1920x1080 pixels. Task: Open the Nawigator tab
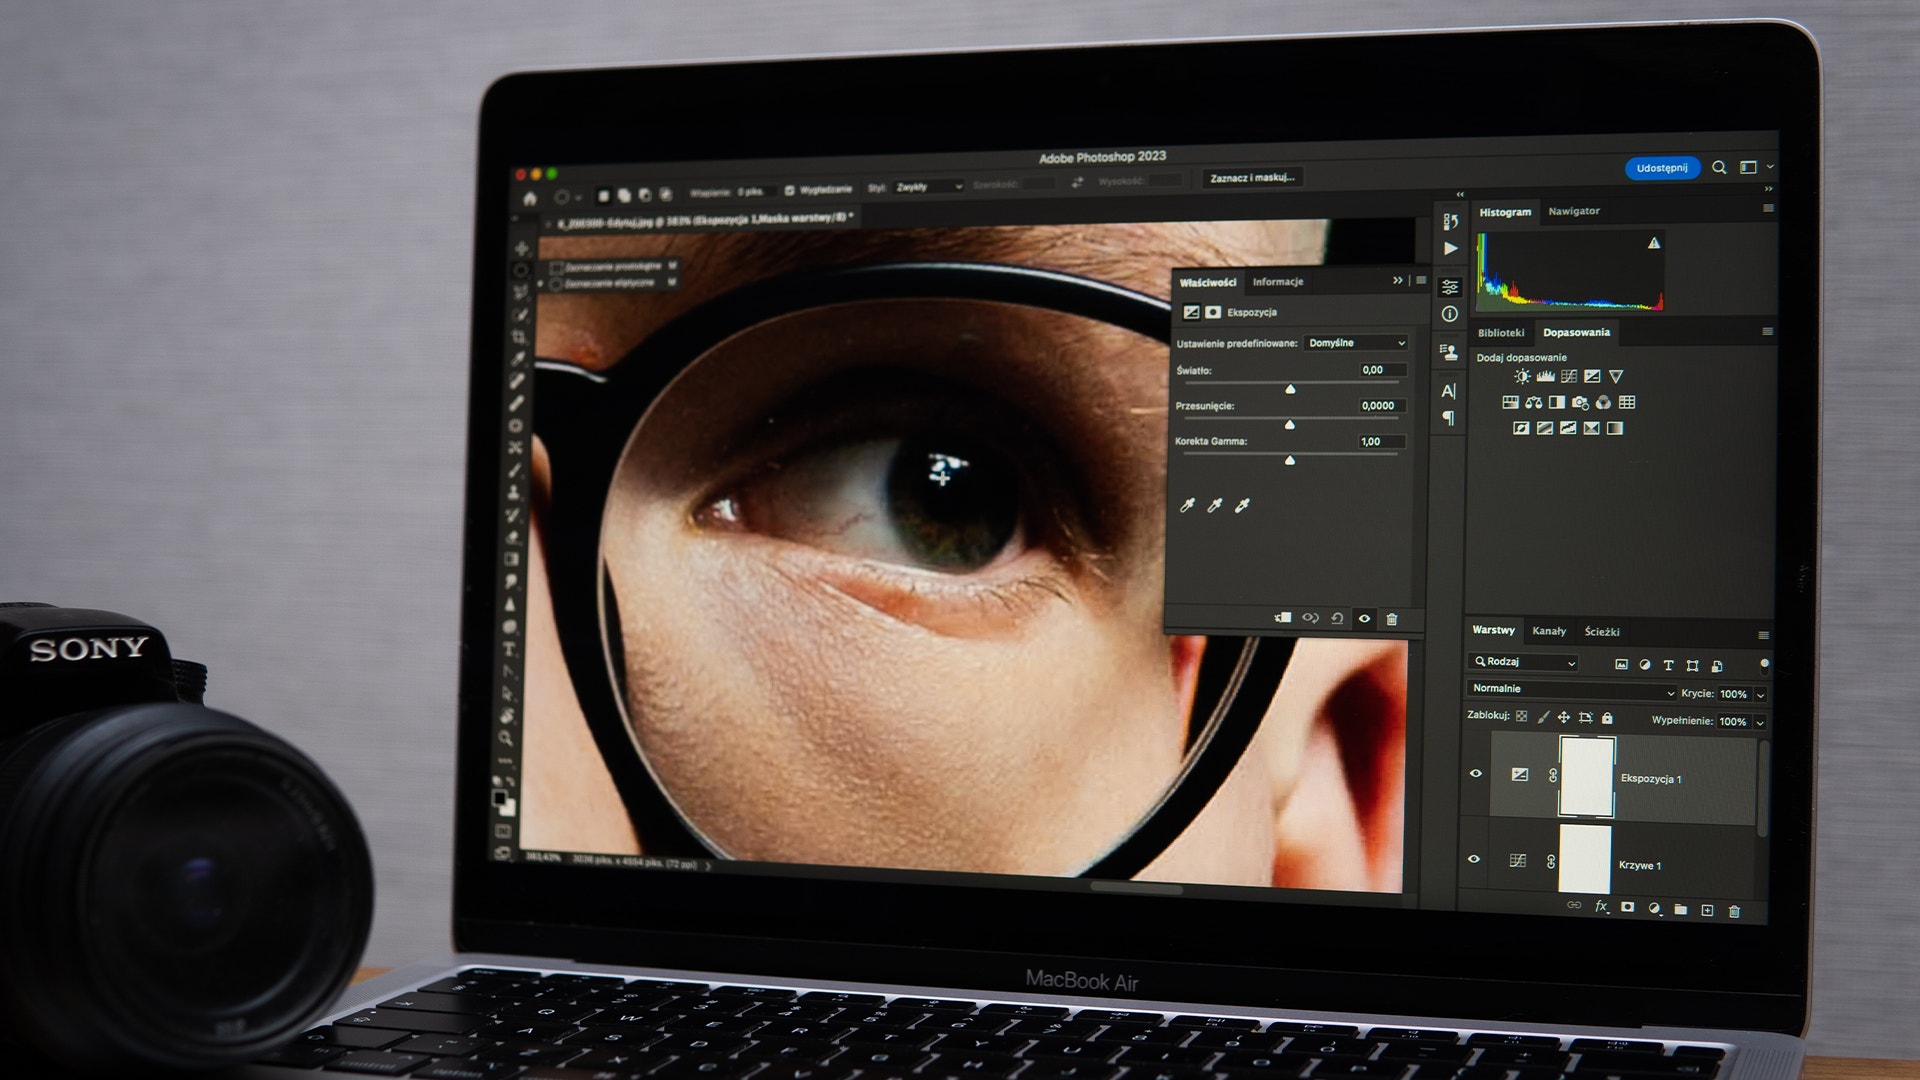[1576, 211]
